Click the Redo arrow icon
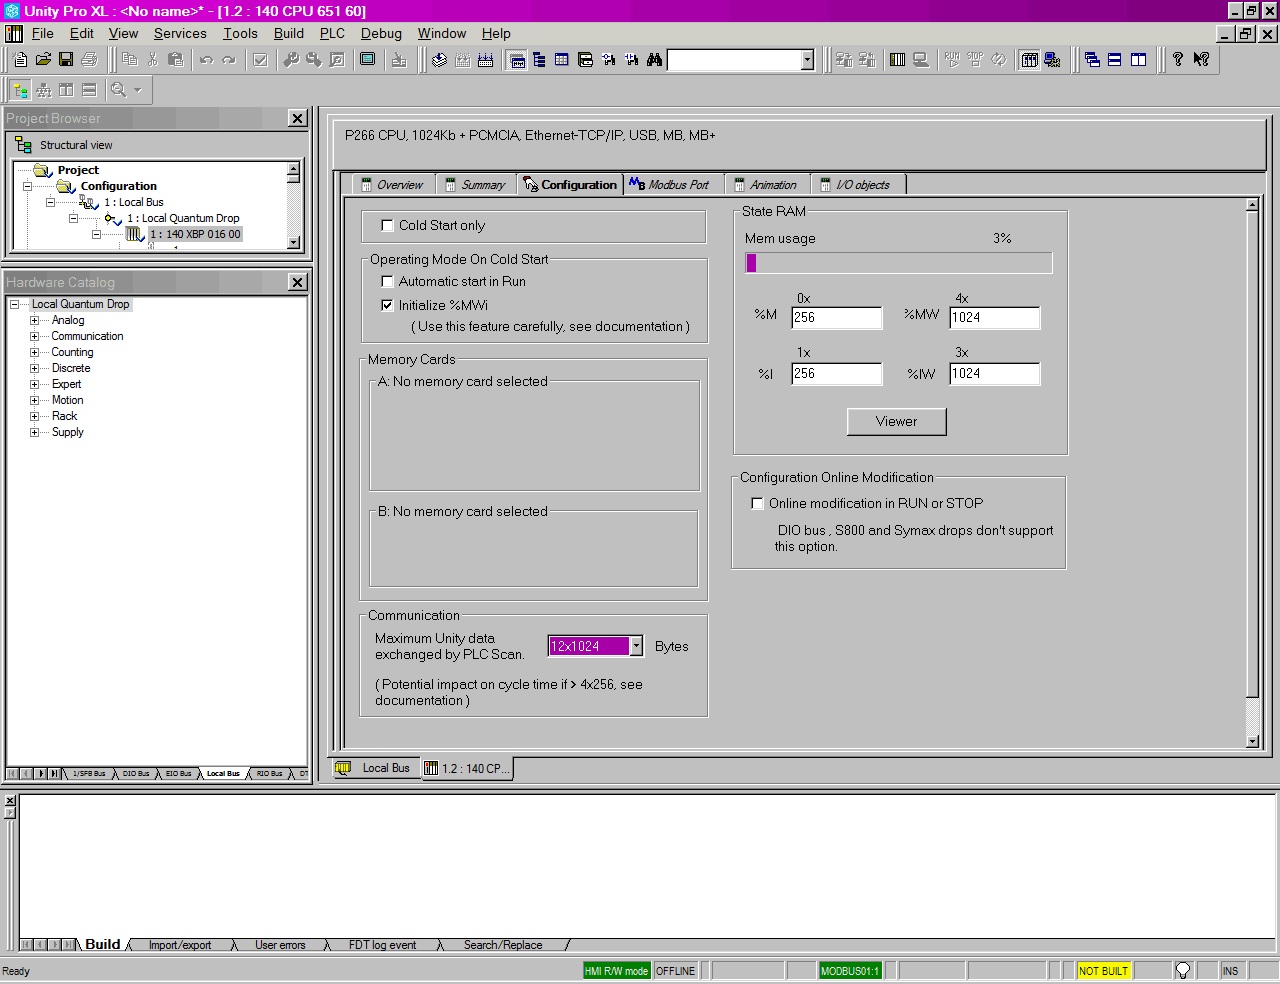Viewport: 1280px width, 984px height. tap(229, 60)
